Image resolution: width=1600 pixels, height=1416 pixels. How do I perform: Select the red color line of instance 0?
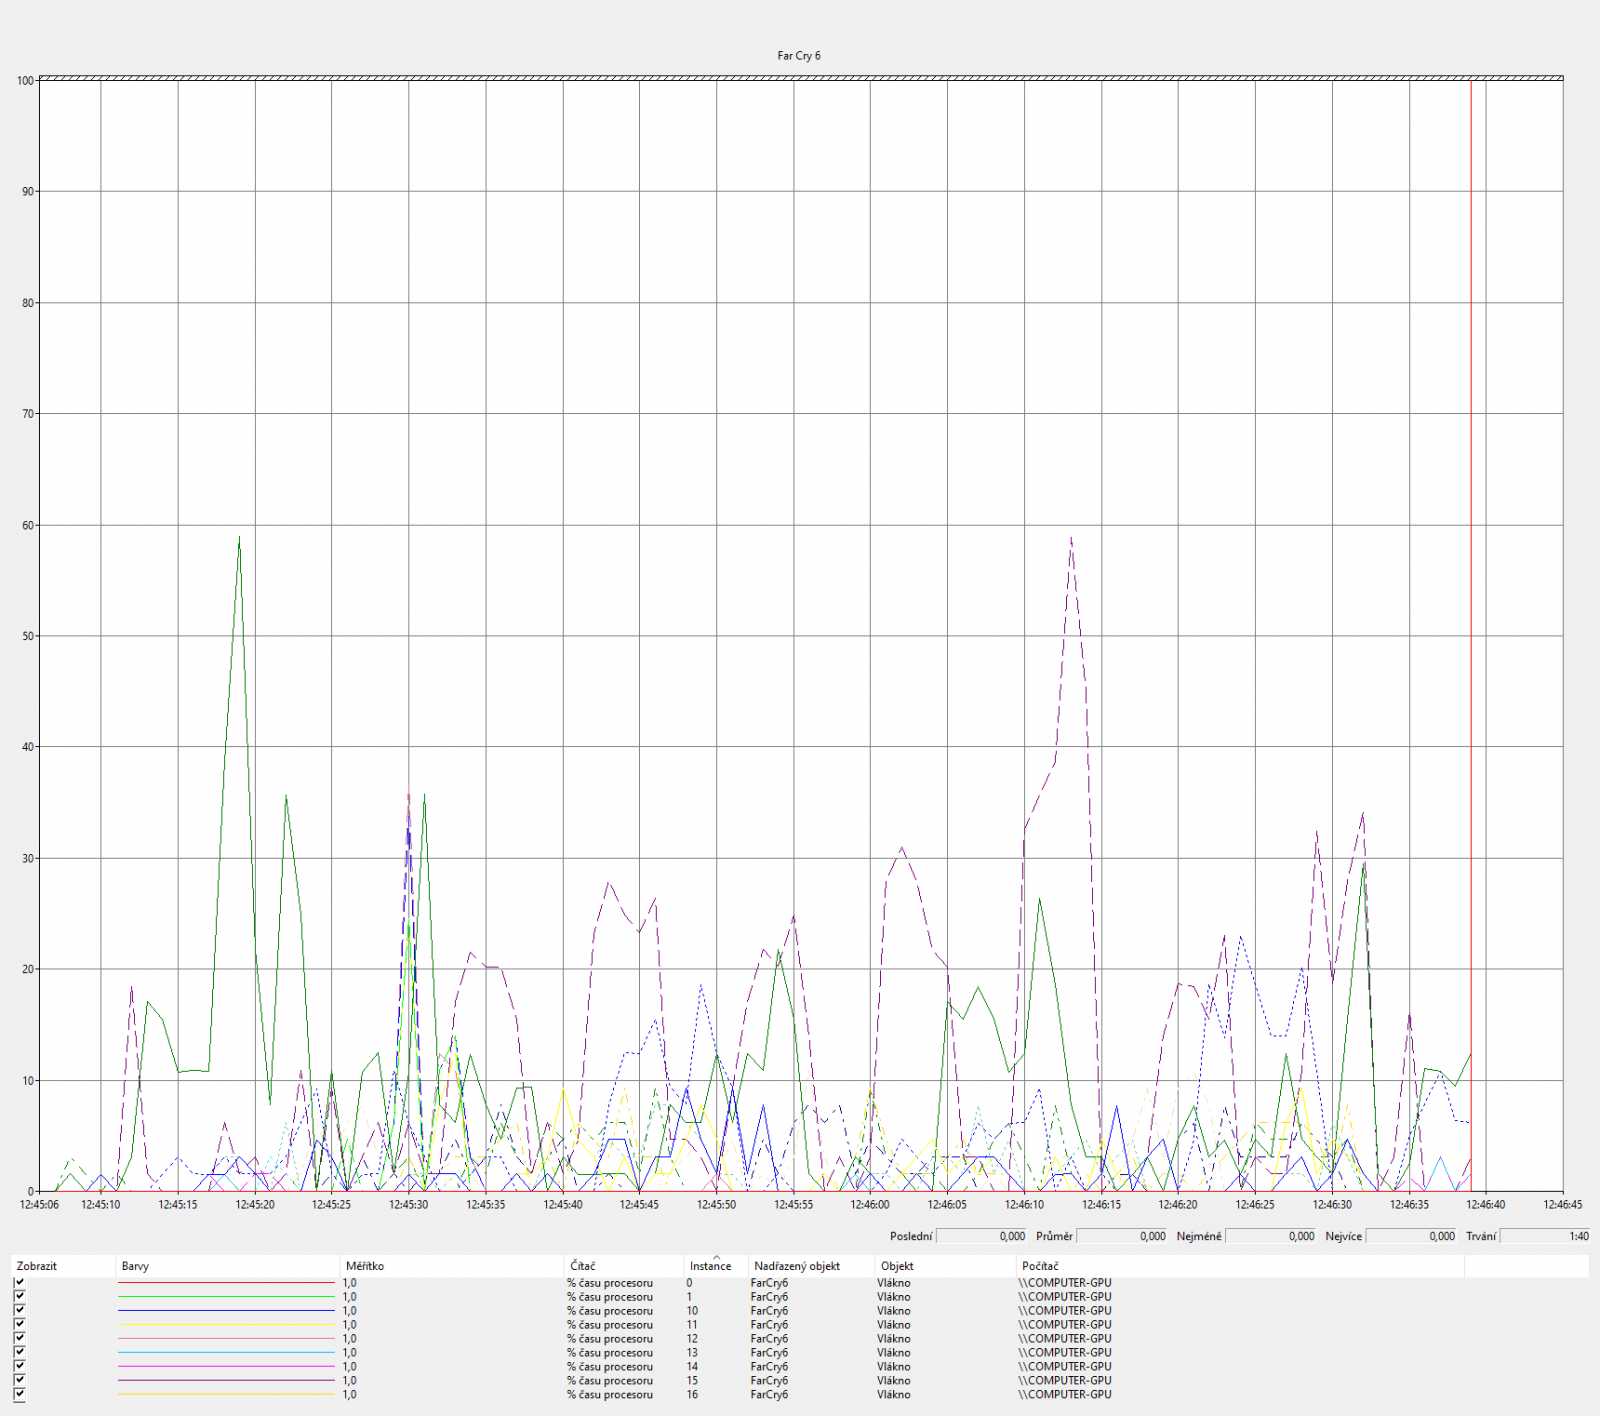tap(227, 1283)
